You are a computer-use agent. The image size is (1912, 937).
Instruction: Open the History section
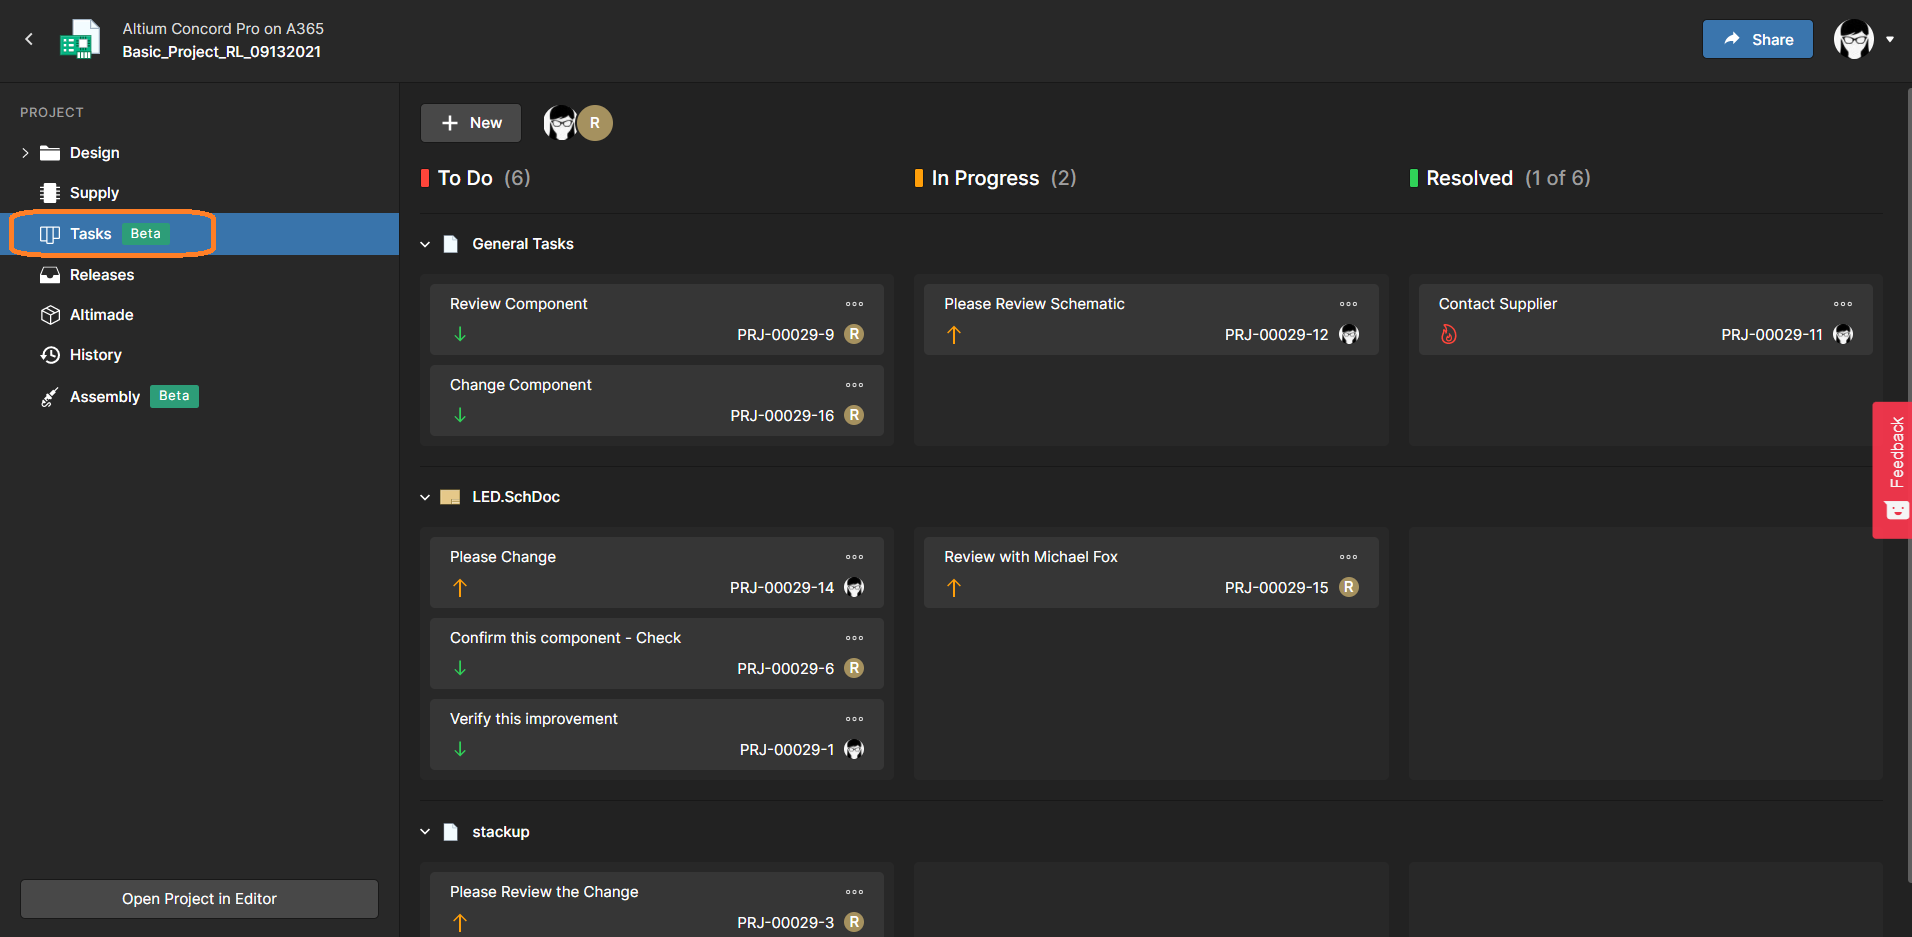coord(95,355)
